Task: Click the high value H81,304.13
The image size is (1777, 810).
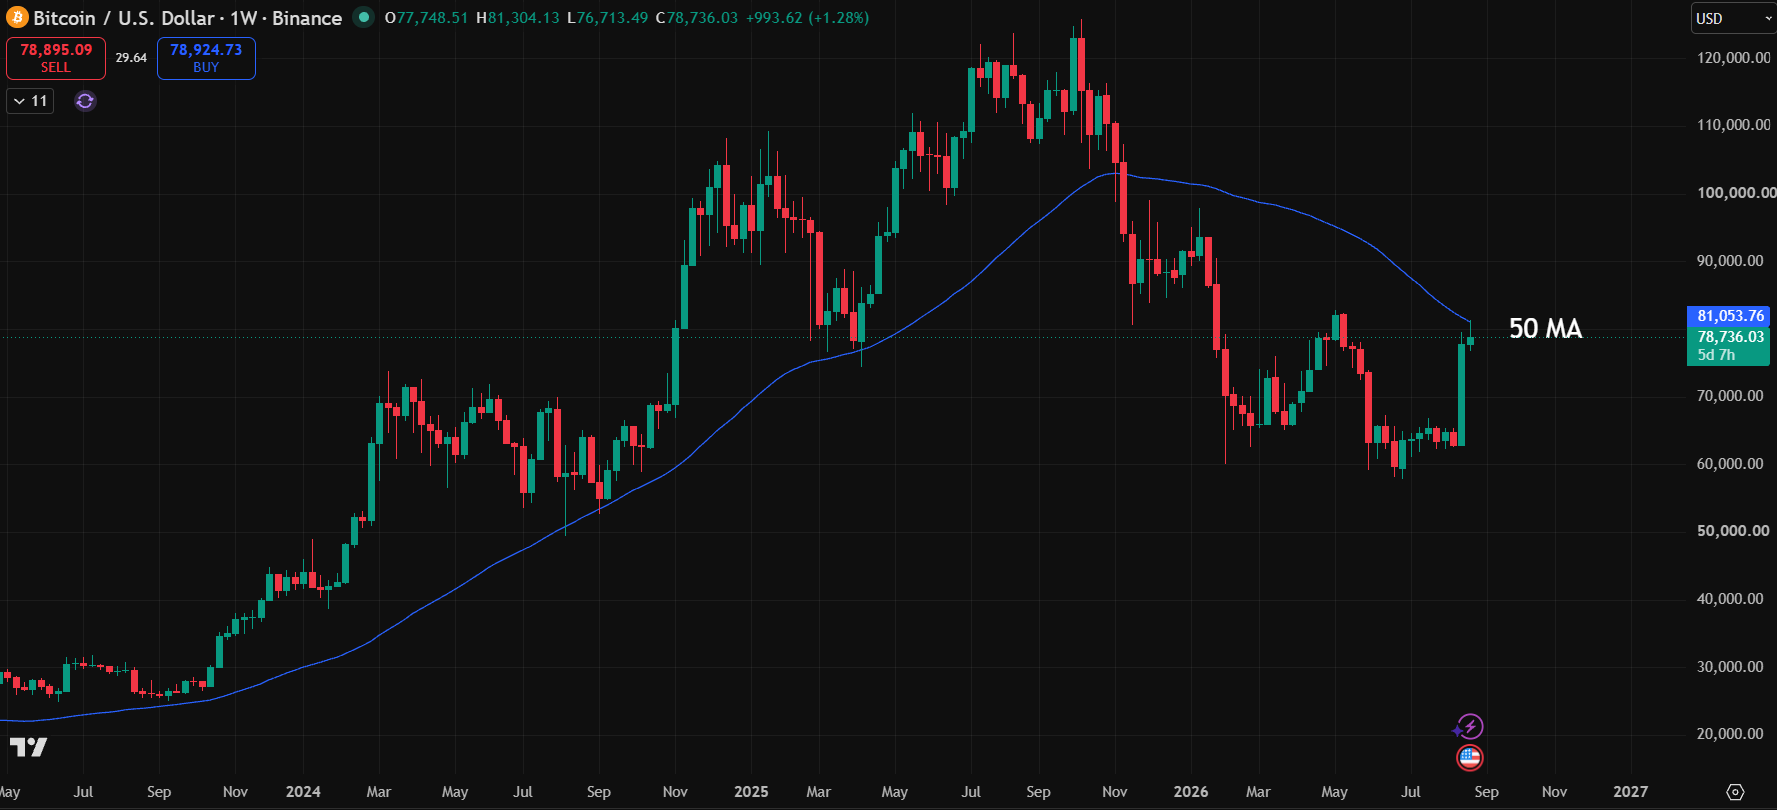Action: [517, 18]
